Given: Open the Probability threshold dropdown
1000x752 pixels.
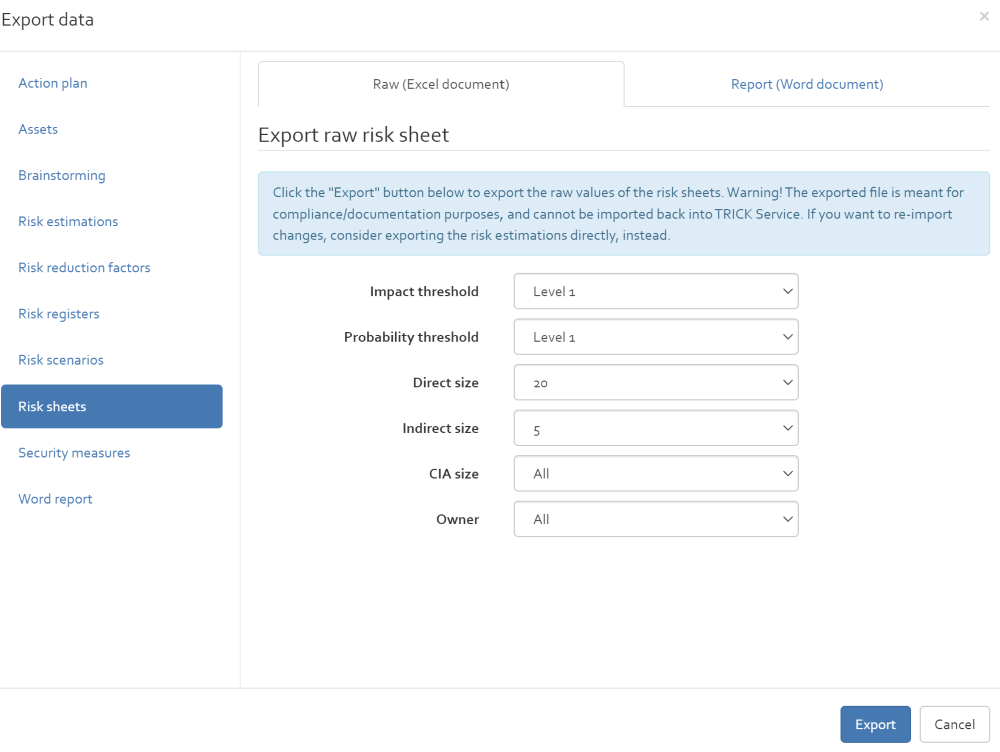Looking at the screenshot, I should (x=656, y=337).
